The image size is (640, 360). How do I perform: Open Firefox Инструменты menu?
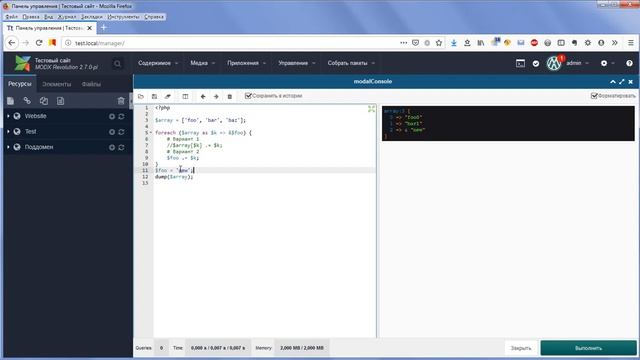coord(124,17)
